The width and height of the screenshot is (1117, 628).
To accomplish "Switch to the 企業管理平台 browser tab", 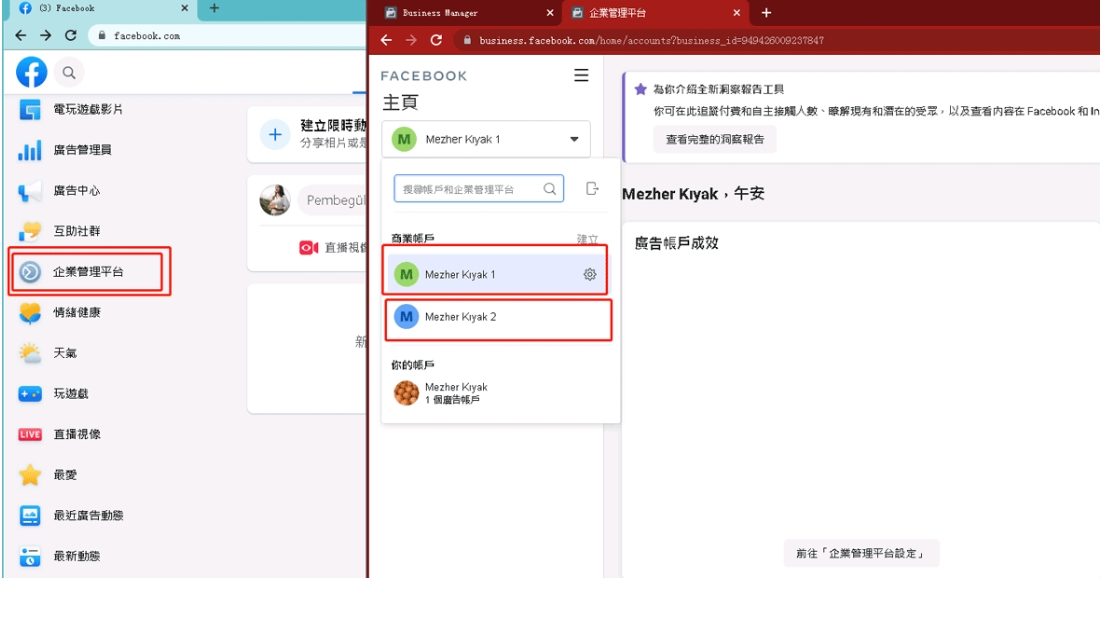I will click(655, 13).
